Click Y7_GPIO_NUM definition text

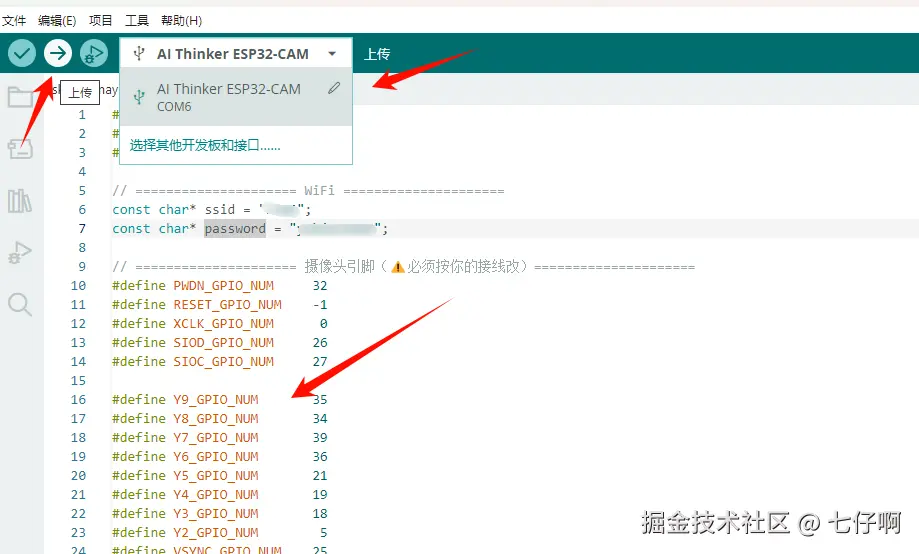click(x=216, y=437)
